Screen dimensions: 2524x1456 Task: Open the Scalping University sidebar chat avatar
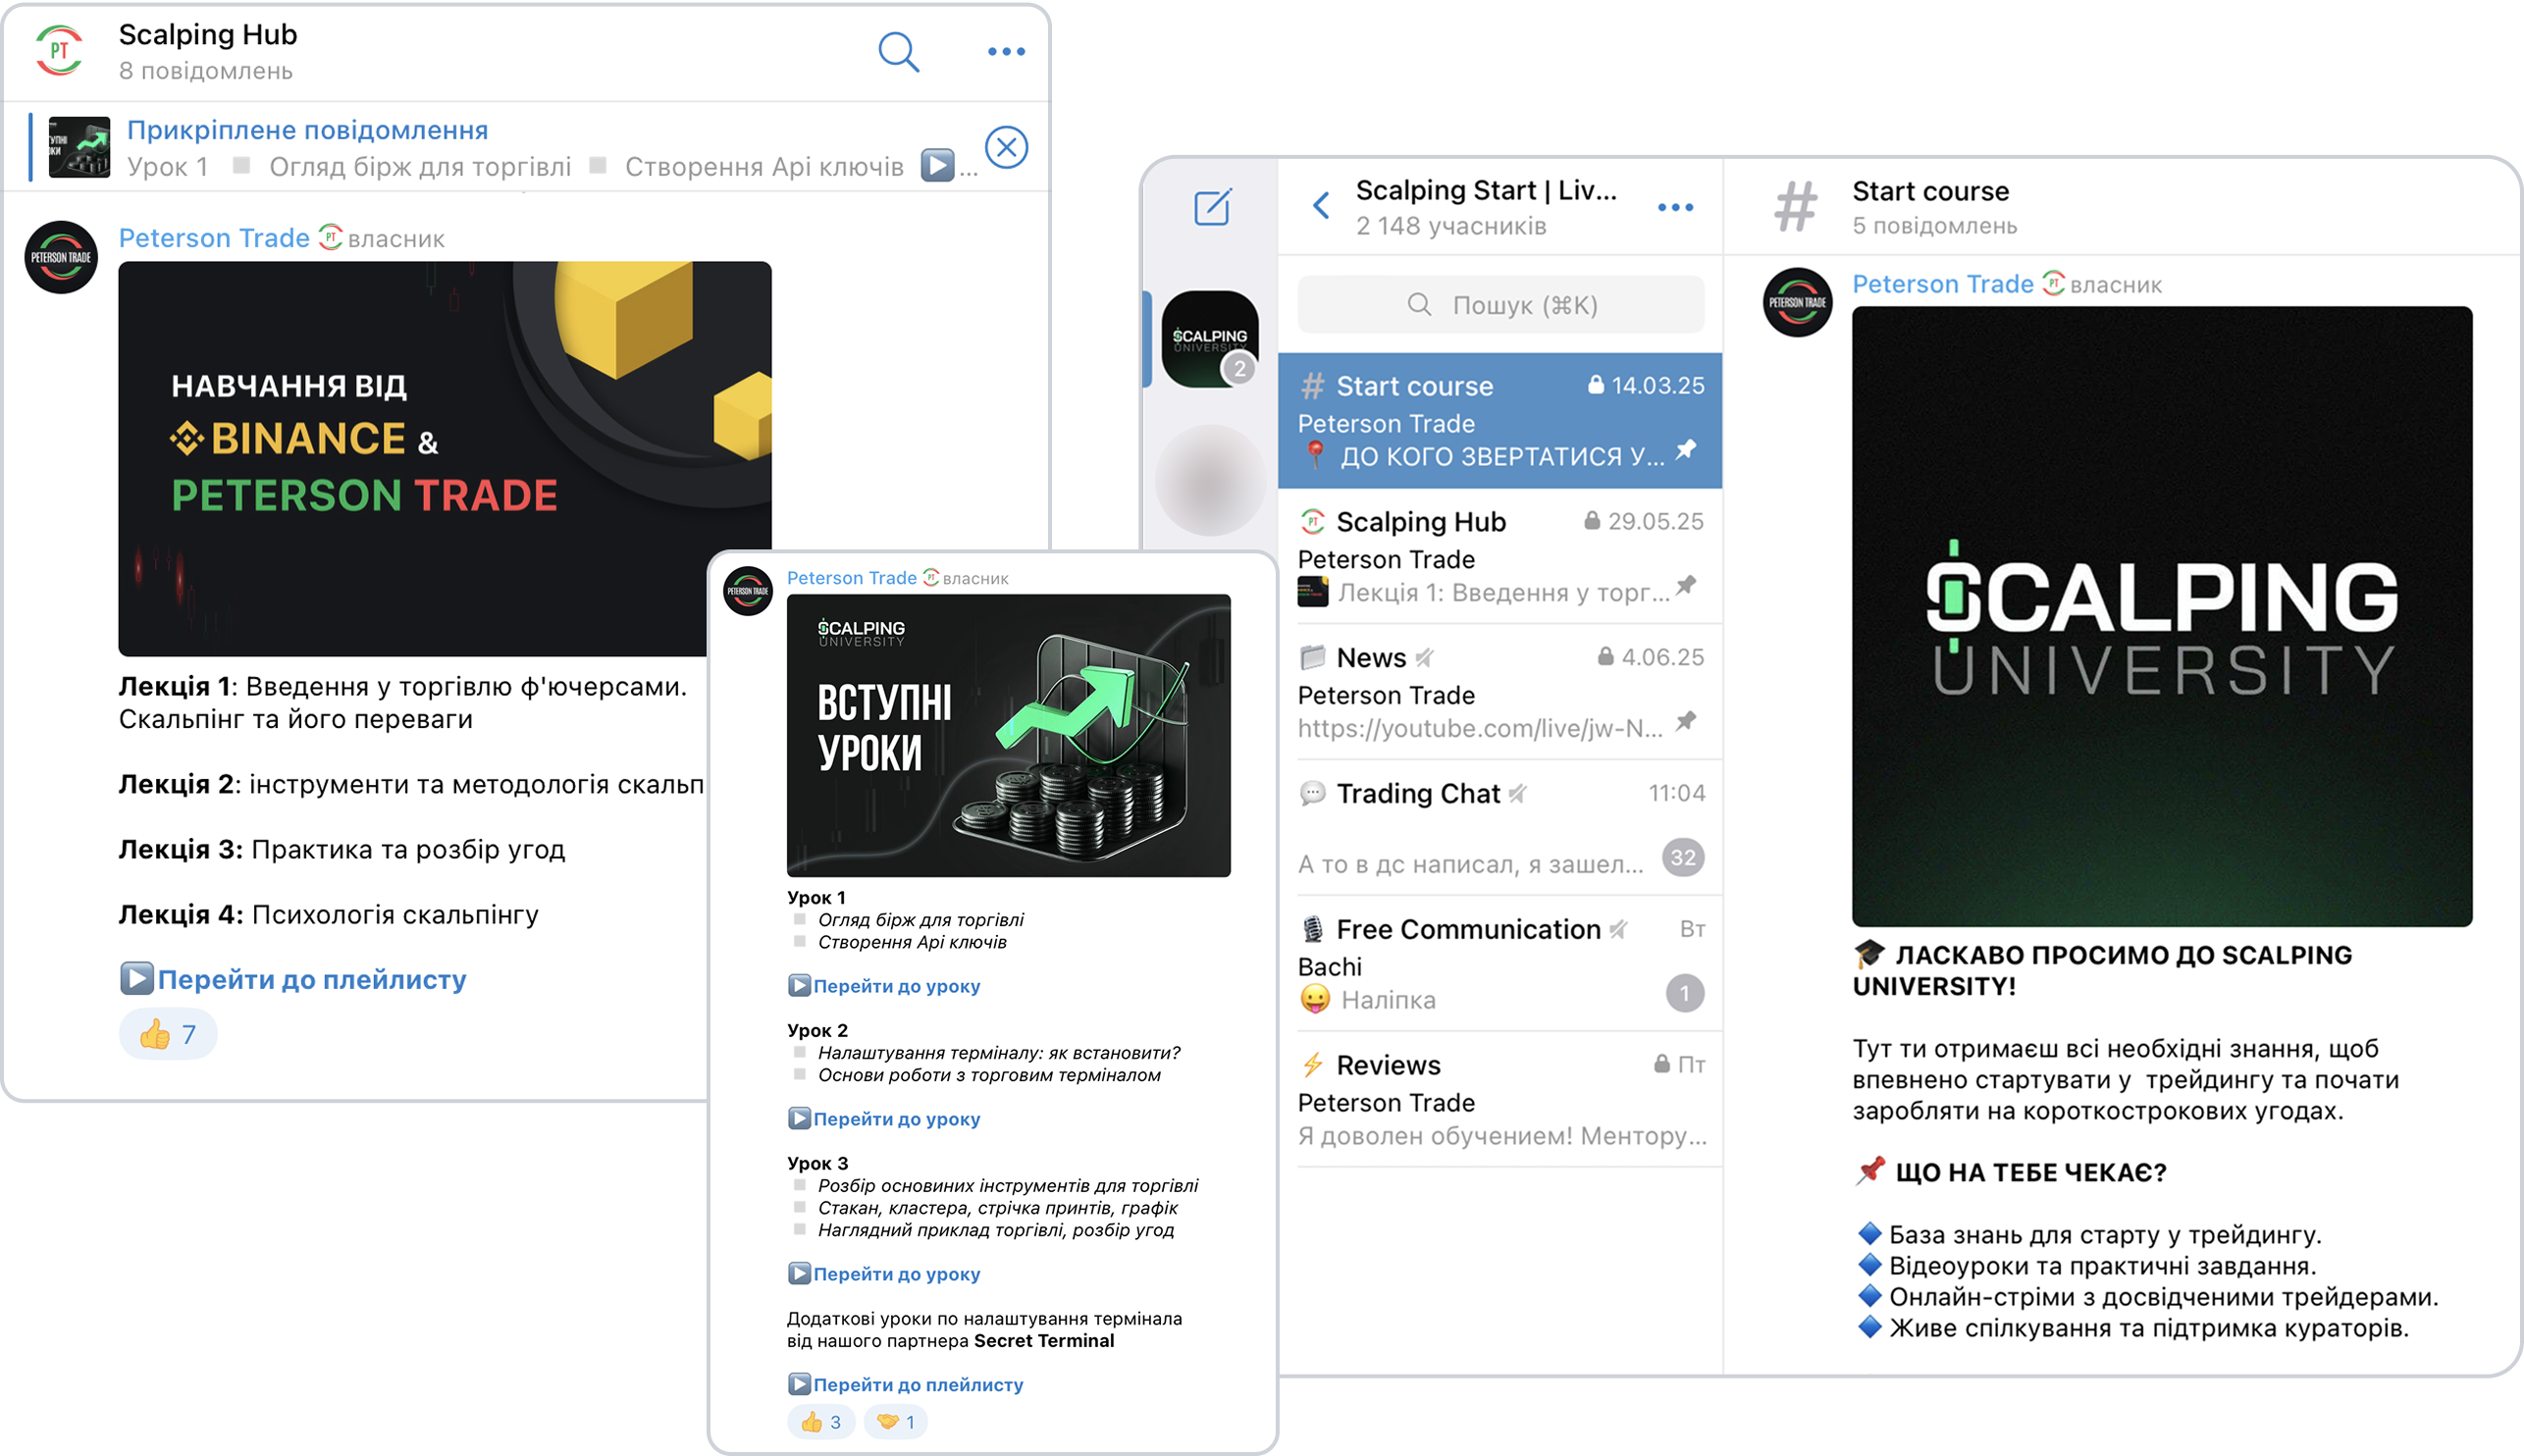[x=1210, y=339]
